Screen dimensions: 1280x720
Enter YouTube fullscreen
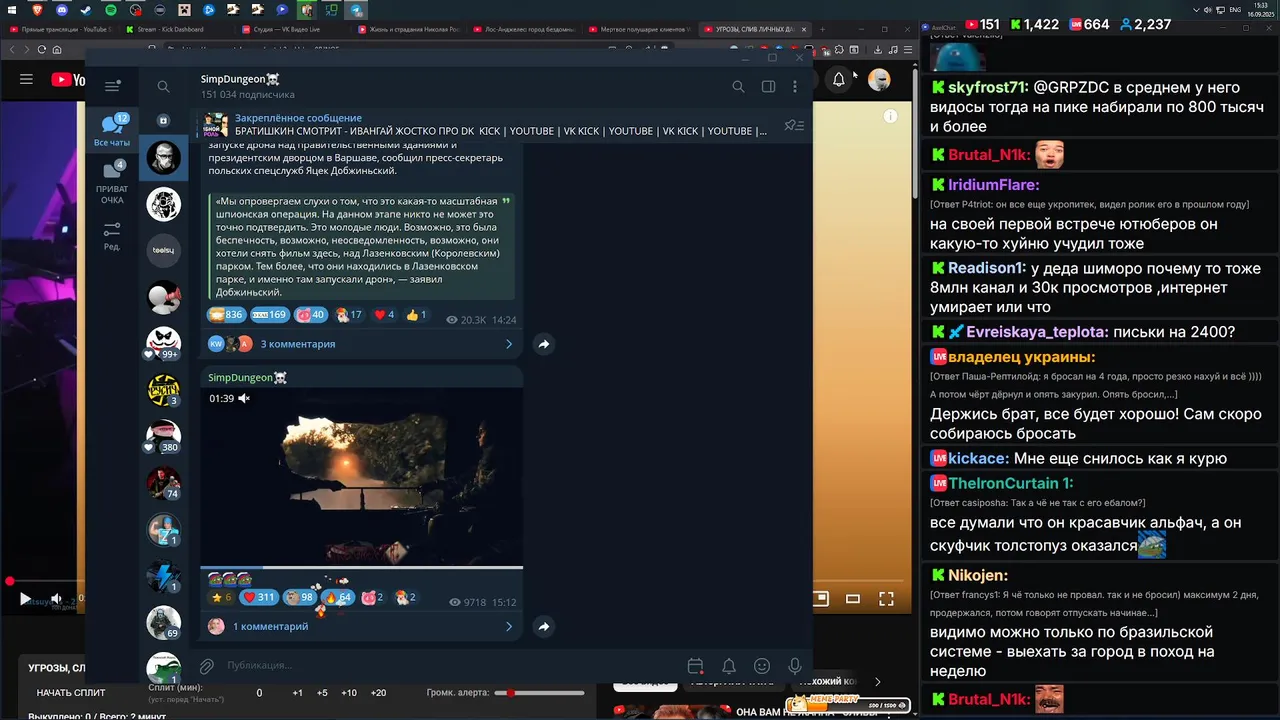point(886,599)
